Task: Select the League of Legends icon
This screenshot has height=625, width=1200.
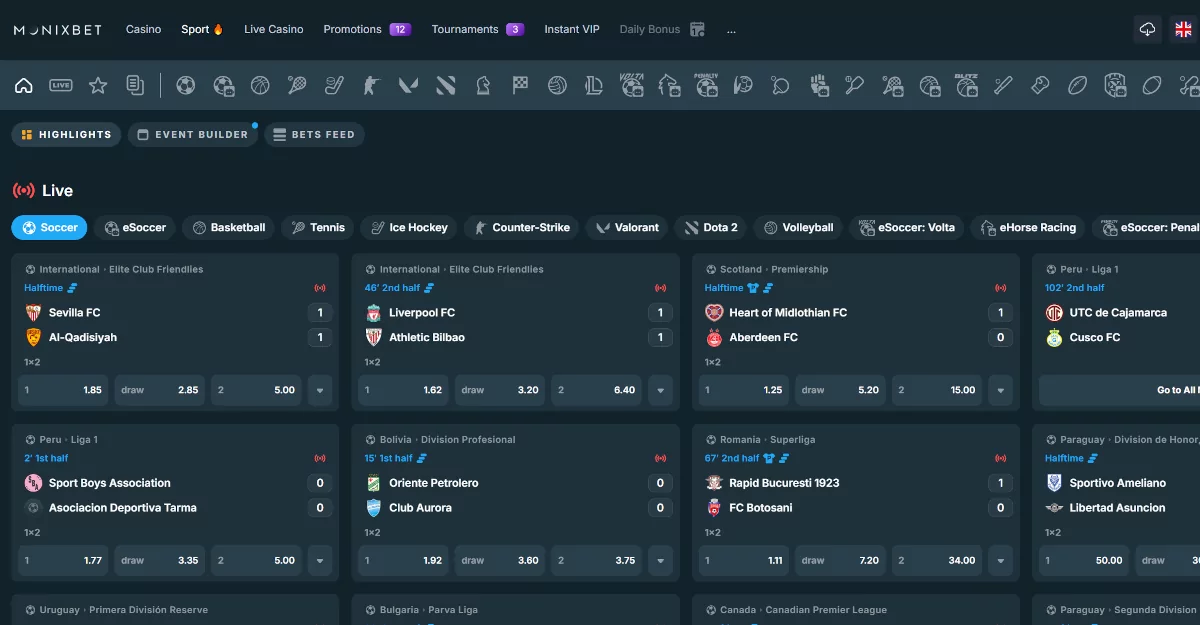Action: [594, 85]
